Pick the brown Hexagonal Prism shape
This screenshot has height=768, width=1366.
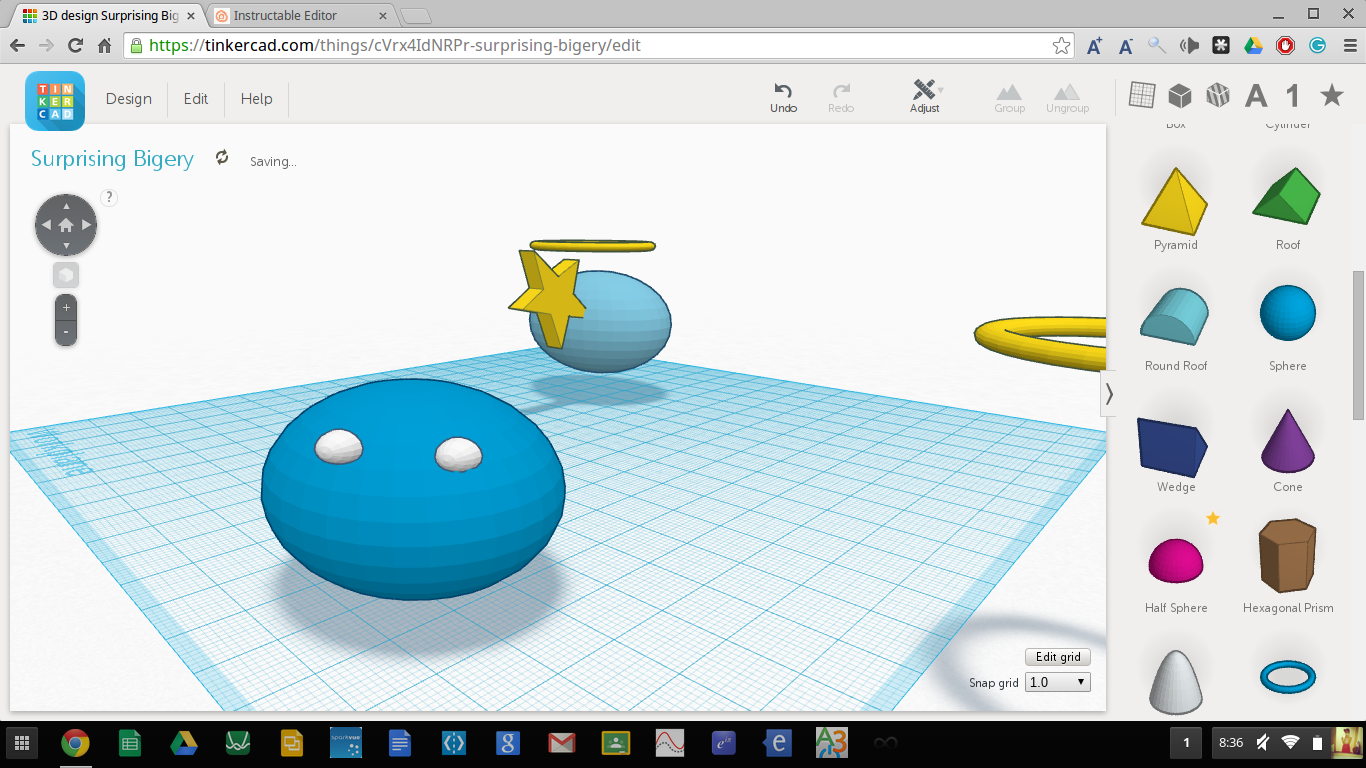pyautogui.click(x=1288, y=556)
